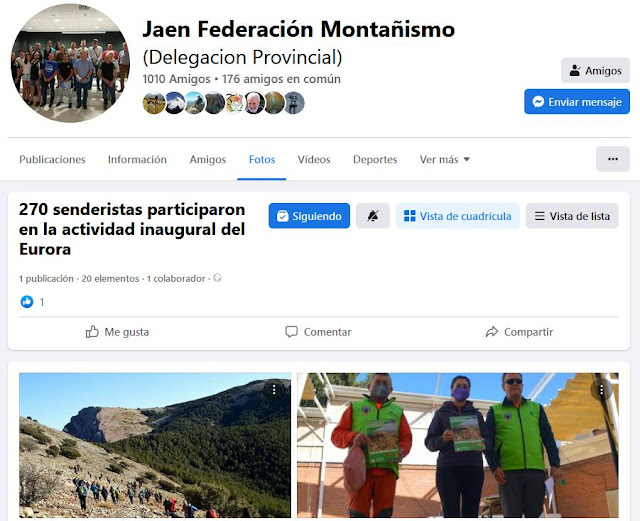The height and width of the screenshot is (521, 640).
Task: Click the notification bell mute icon
Action: (x=373, y=216)
